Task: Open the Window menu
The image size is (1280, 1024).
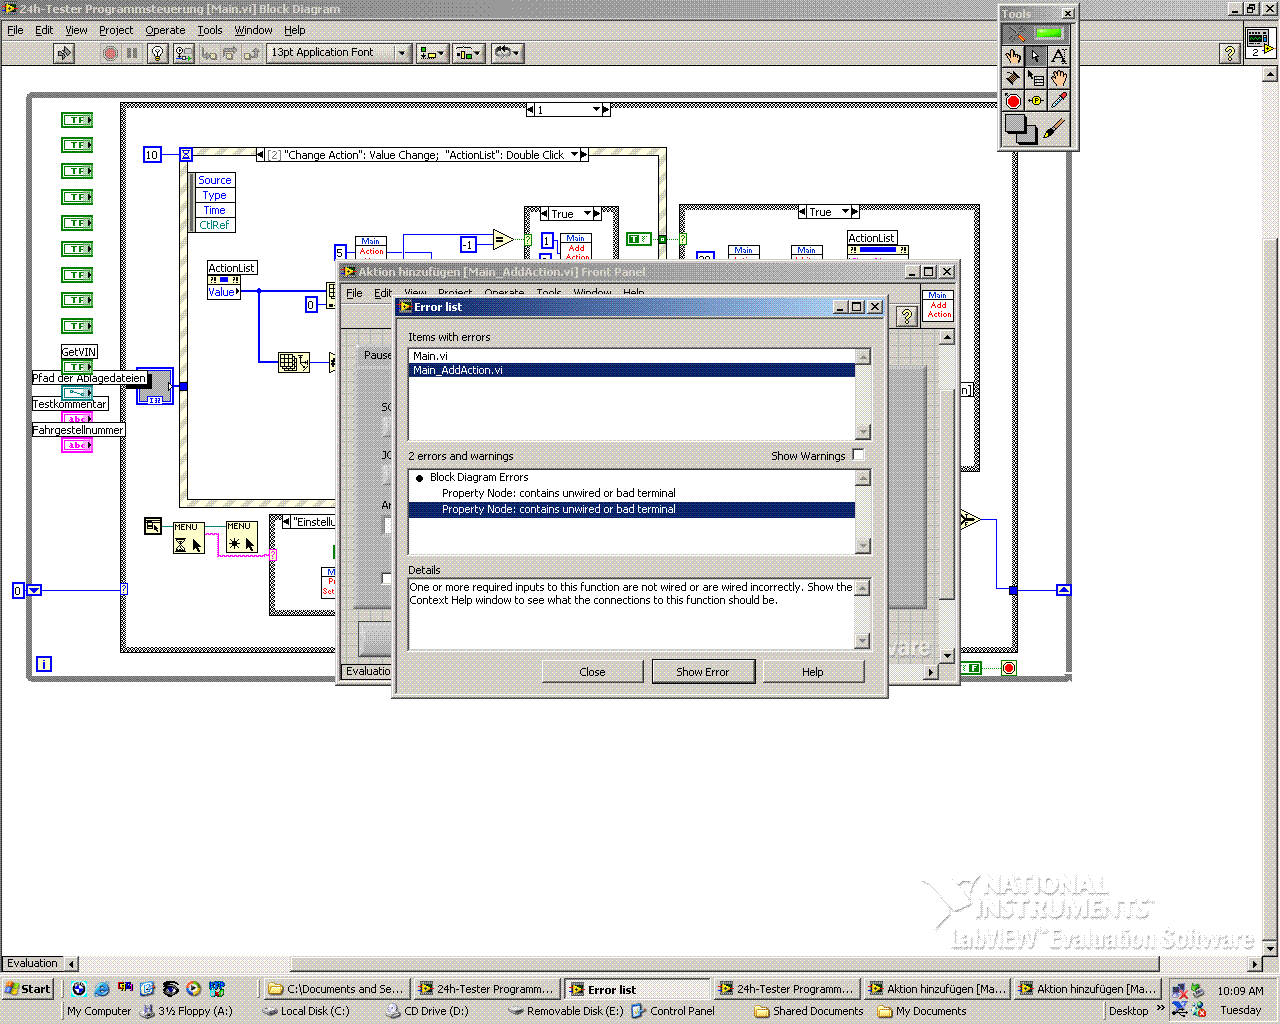Action: [x=253, y=30]
